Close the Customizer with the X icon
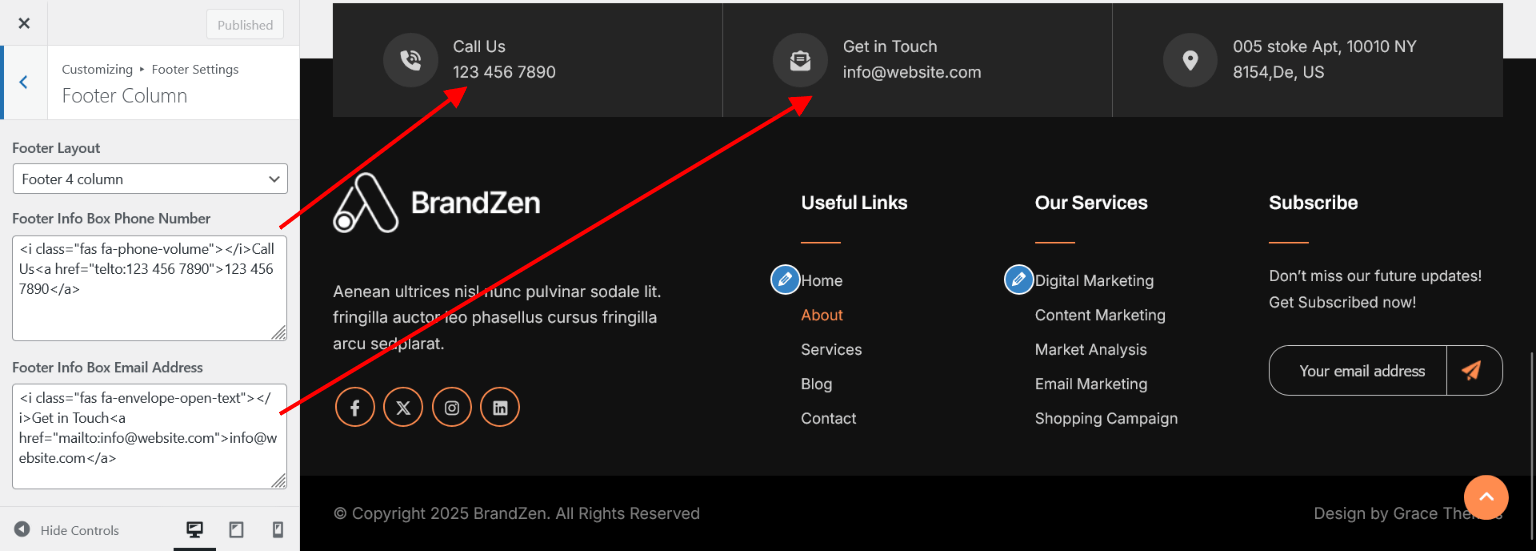 pos(24,23)
